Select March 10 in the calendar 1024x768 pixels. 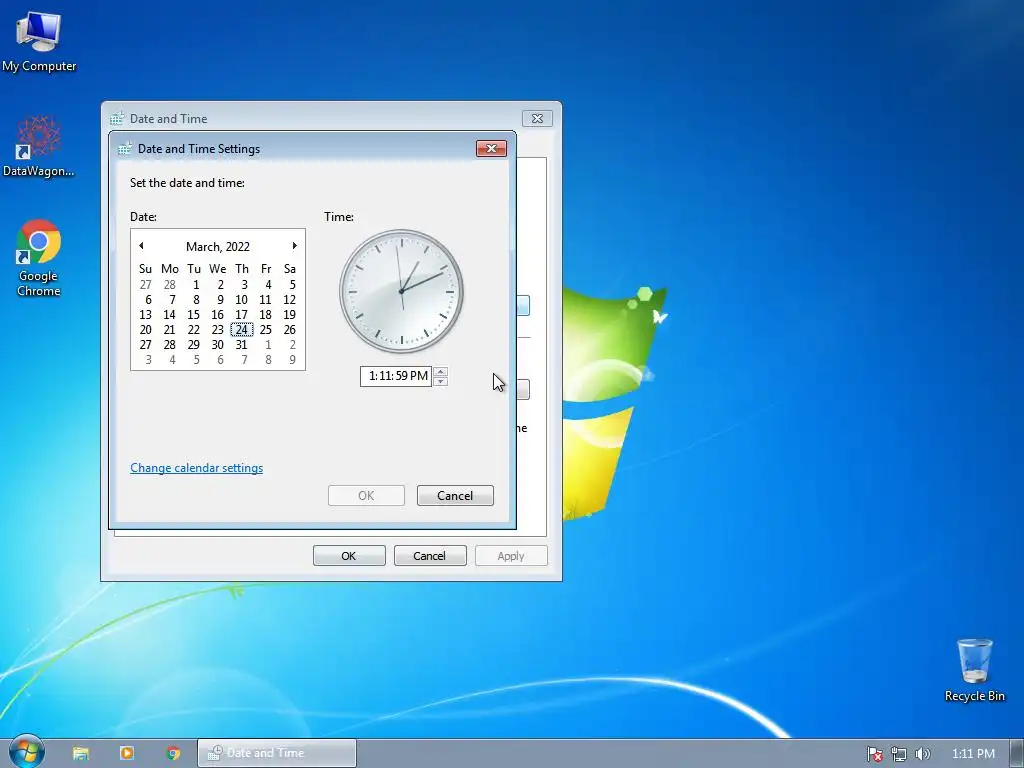click(x=242, y=299)
